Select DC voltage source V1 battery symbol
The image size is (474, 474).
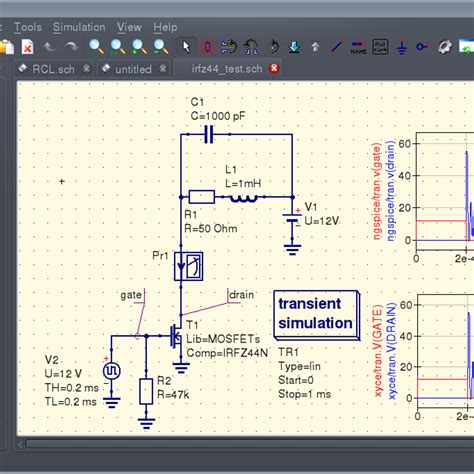click(292, 218)
